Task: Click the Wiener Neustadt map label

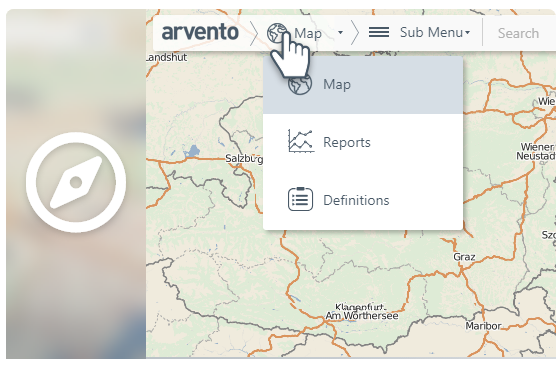Action: click(x=536, y=151)
